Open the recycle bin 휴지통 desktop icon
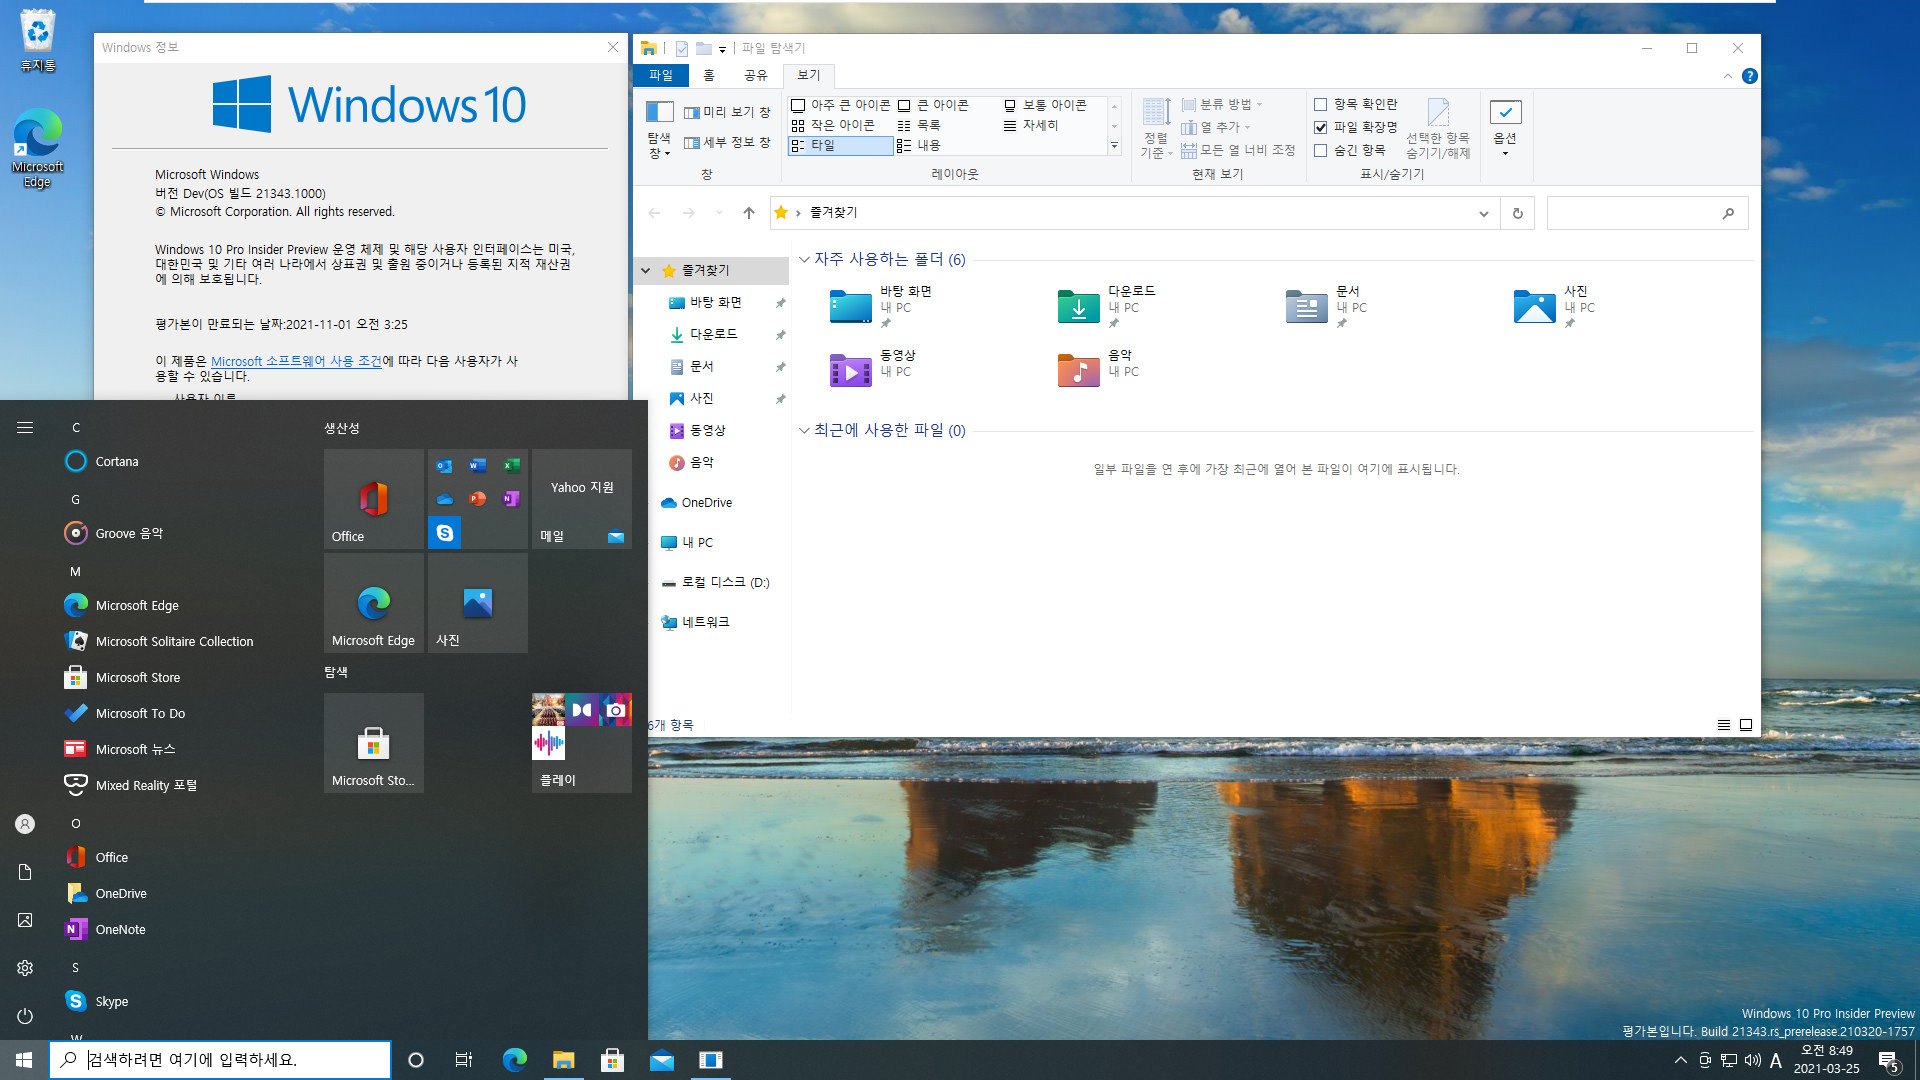This screenshot has height=1080, width=1920. coord(38,40)
